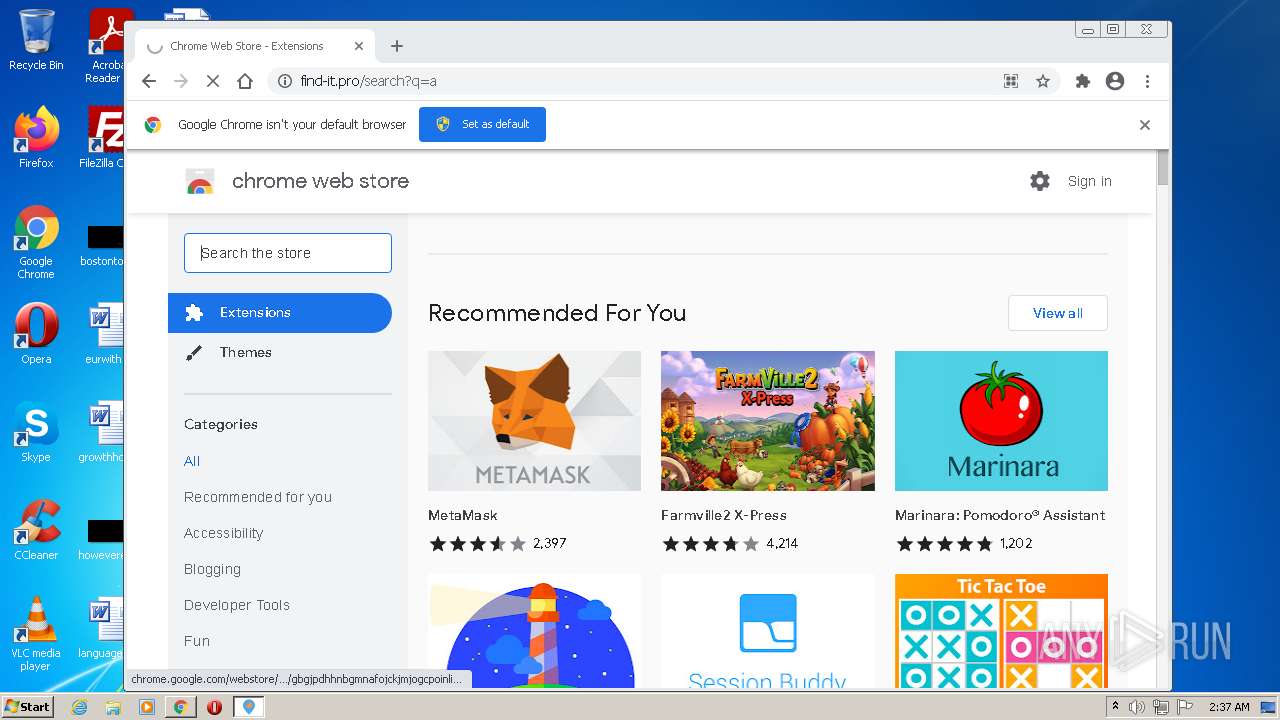Choose the Recommended for you category
Screen dimensions: 1280x720
(258, 497)
